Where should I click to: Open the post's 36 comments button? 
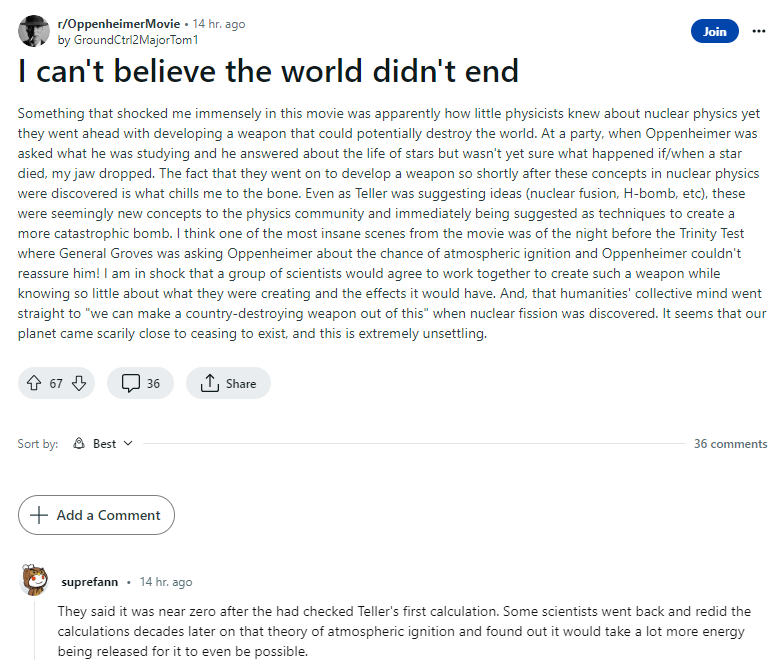click(x=140, y=383)
